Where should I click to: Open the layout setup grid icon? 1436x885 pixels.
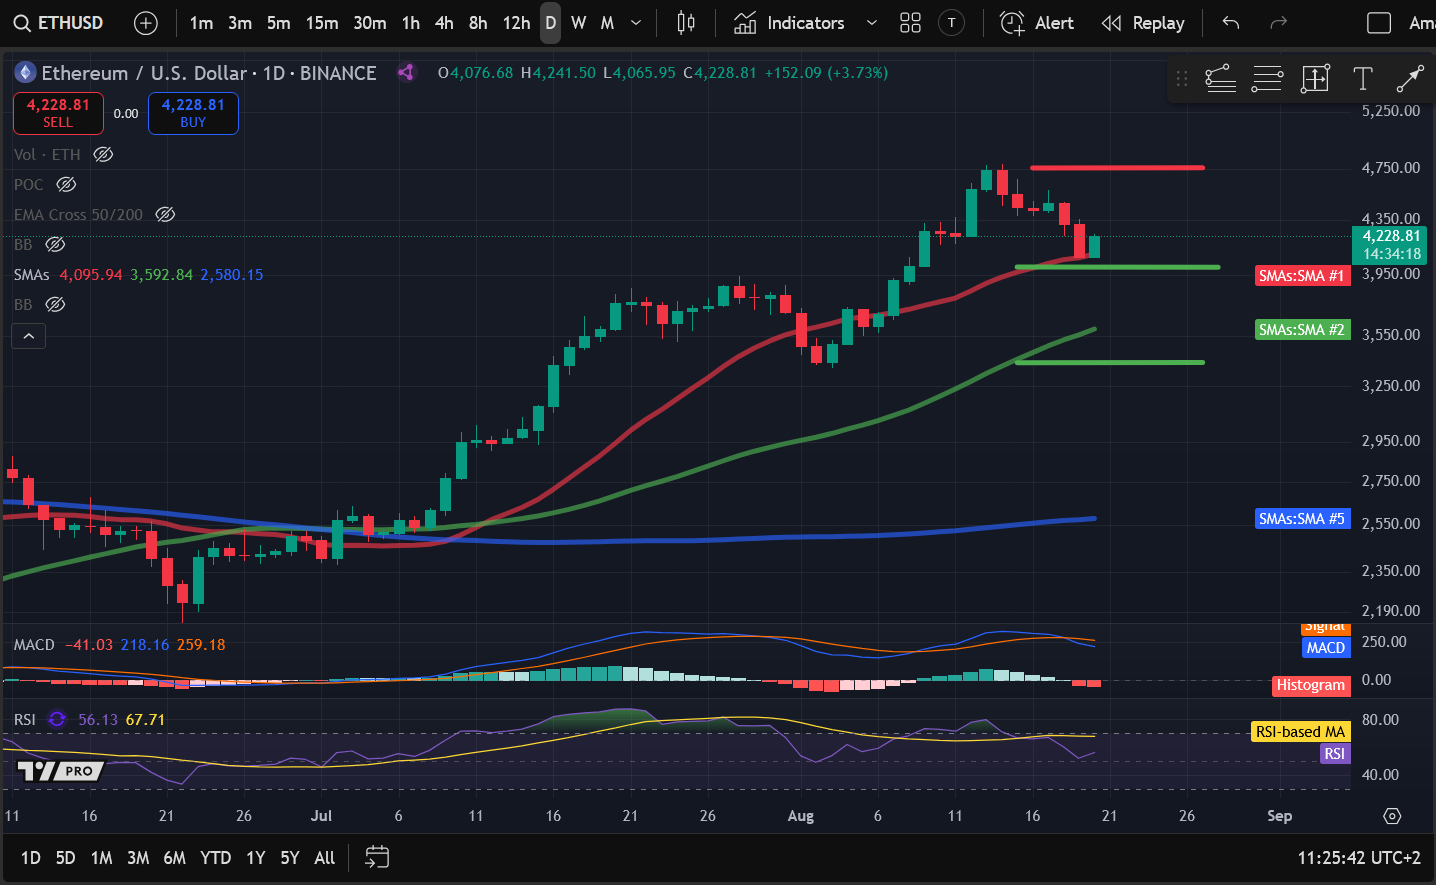click(910, 23)
